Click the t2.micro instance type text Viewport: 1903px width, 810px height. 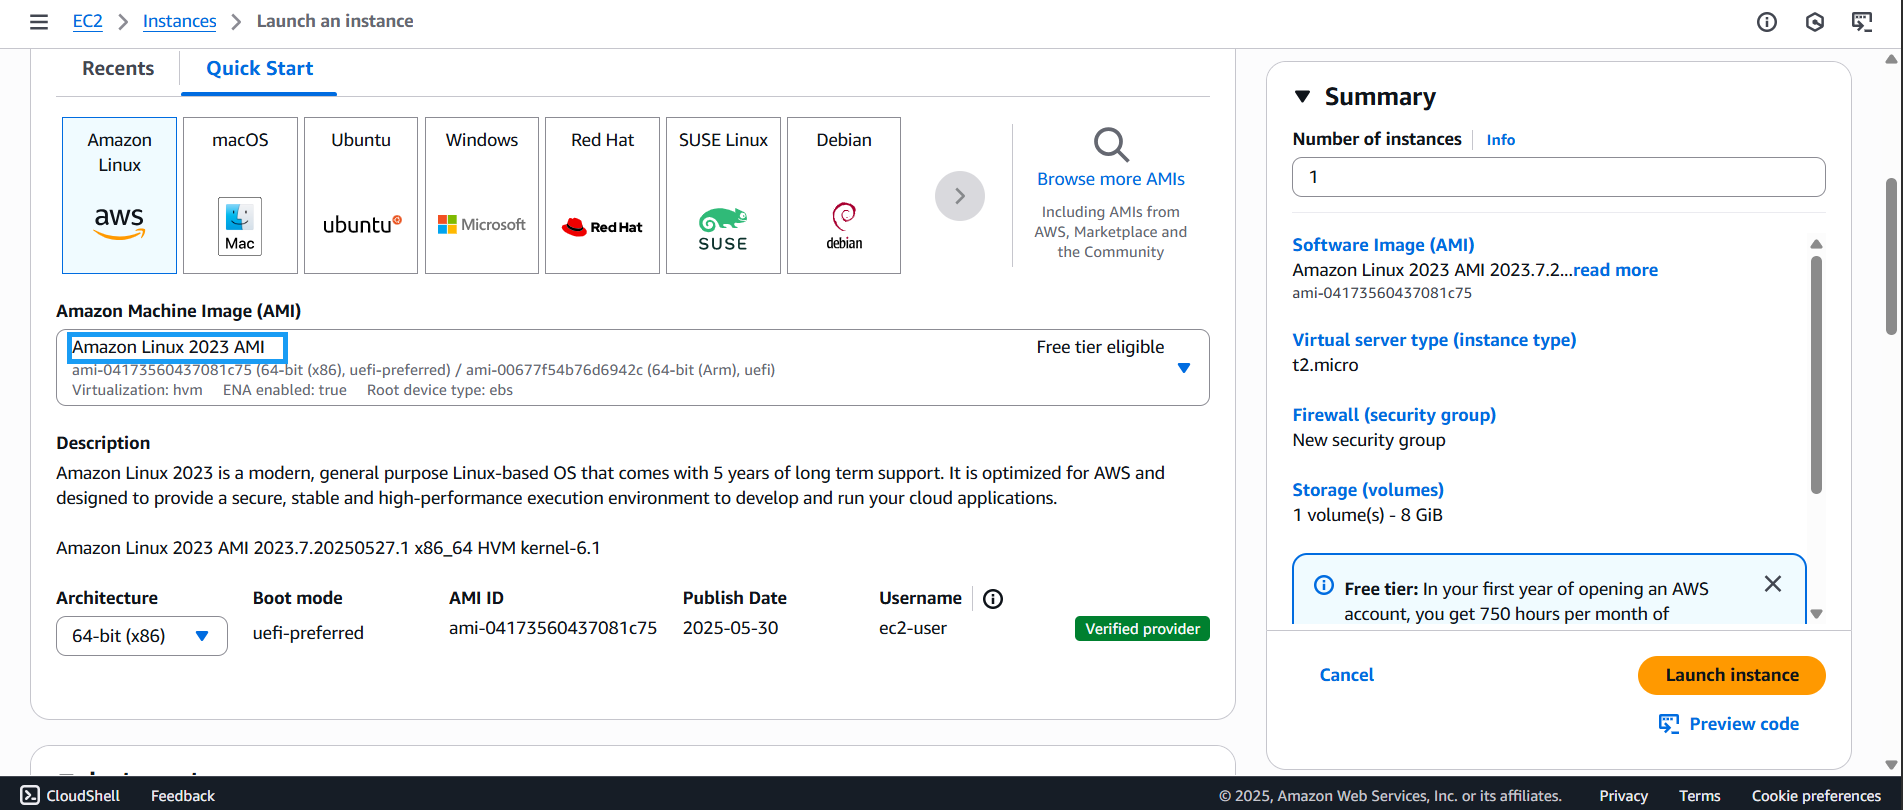coord(1325,365)
